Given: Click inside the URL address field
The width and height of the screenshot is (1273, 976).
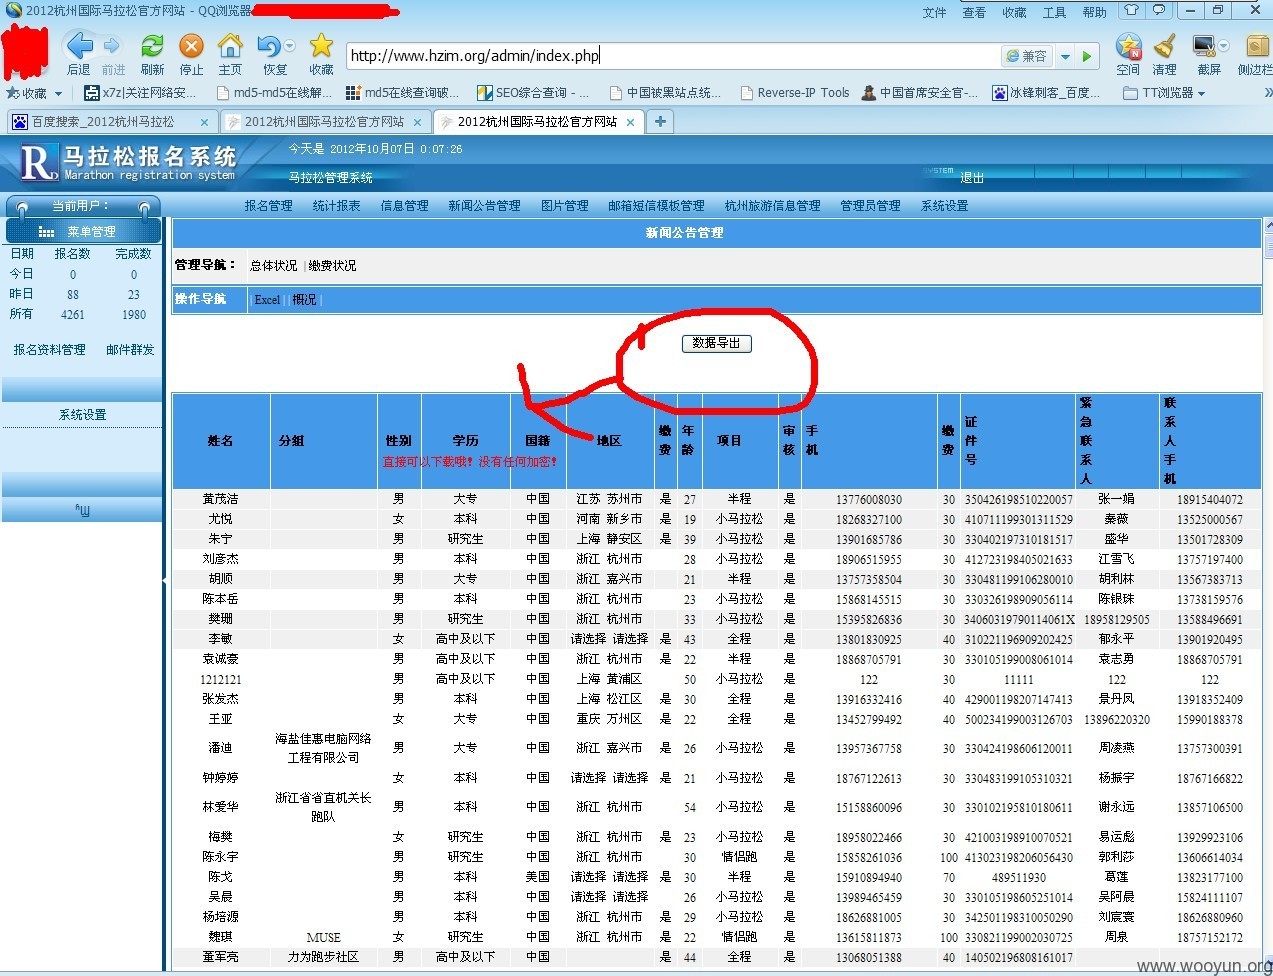Looking at the screenshot, I should tap(674, 56).
